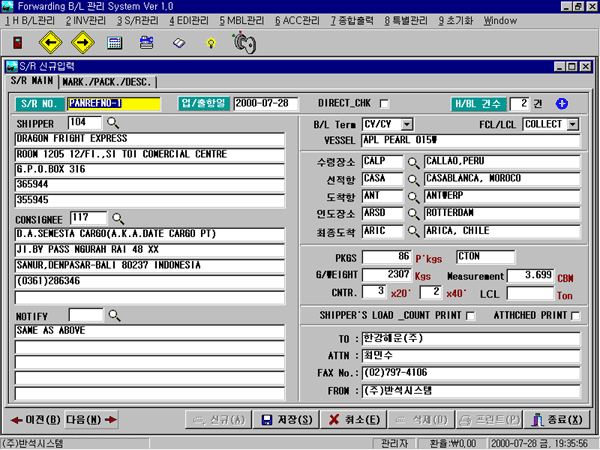Toggle the DIRECT_CHK checkbox
The width and height of the screenshot is (600, 450).
384,104
